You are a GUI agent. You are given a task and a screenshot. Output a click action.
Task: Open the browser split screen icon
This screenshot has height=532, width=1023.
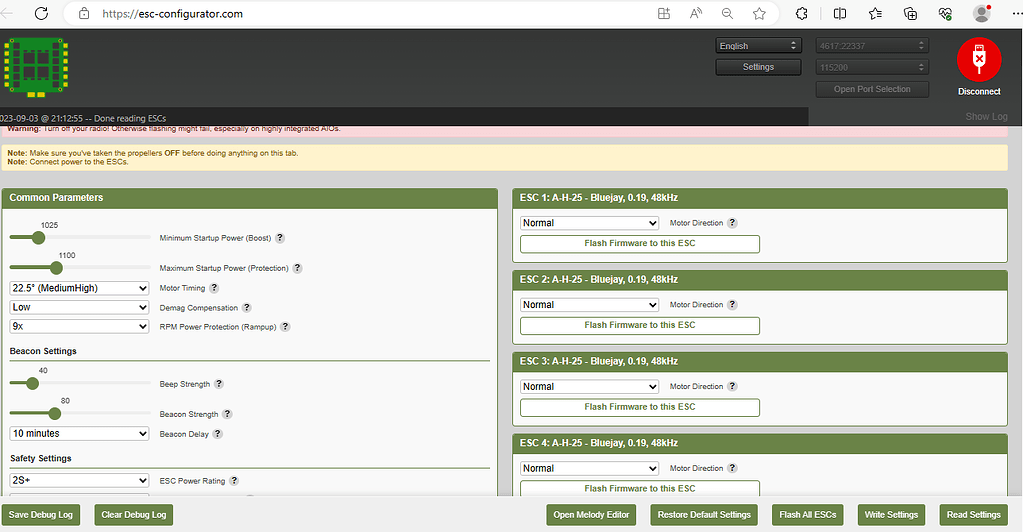click(x=840, y=14)
